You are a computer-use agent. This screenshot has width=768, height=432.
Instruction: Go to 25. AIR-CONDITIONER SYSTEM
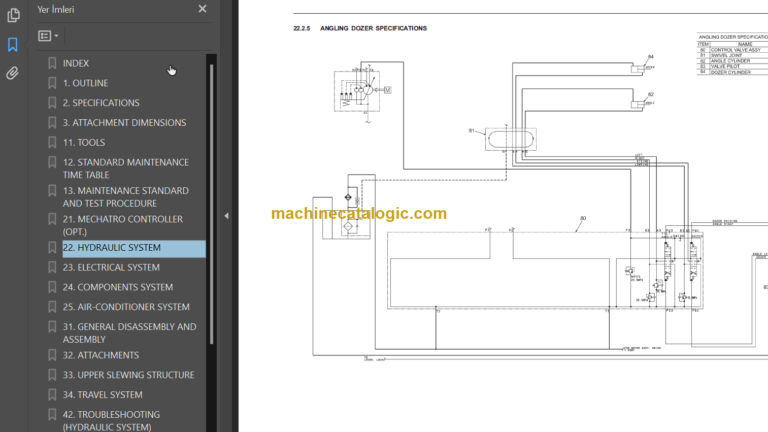[126, 307]
